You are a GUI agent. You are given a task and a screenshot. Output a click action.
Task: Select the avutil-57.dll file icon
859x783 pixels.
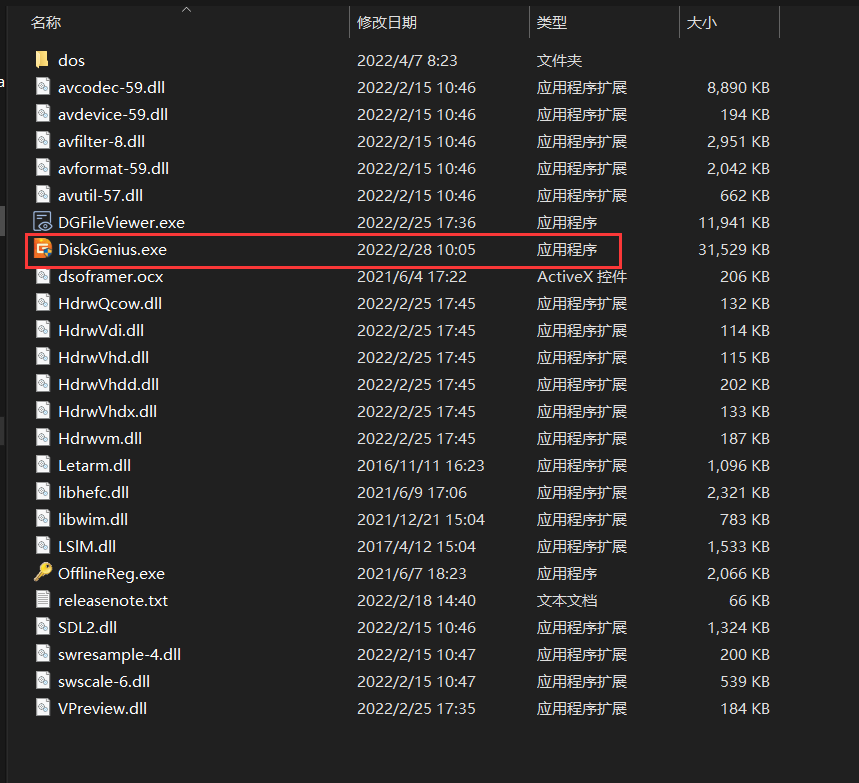click(43, 195)
